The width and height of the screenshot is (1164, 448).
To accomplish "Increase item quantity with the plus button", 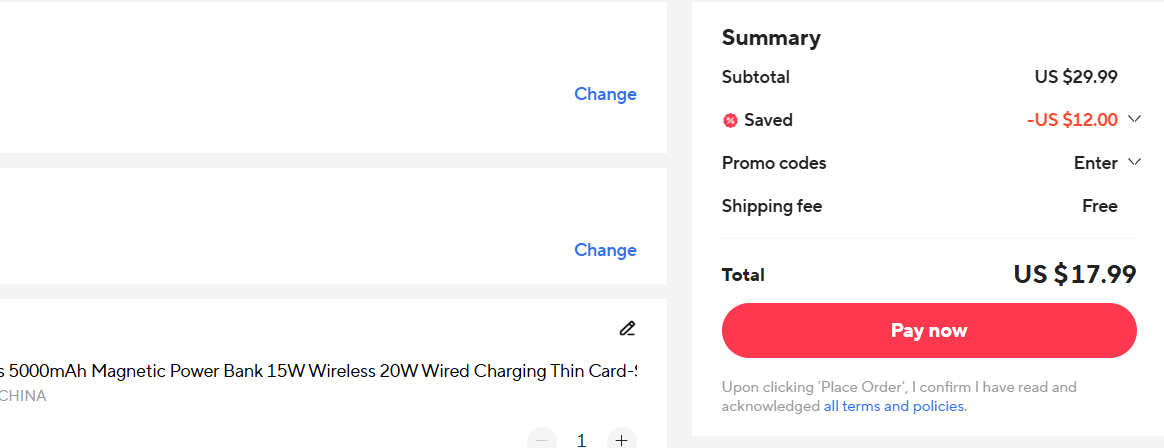I will click(621, 439).
